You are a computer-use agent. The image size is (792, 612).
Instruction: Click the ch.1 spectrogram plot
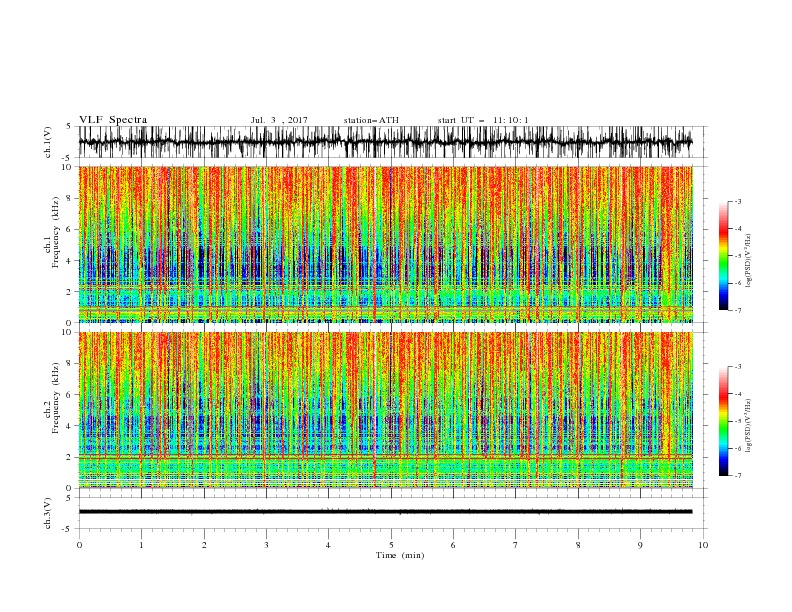(x=385, y=244)
